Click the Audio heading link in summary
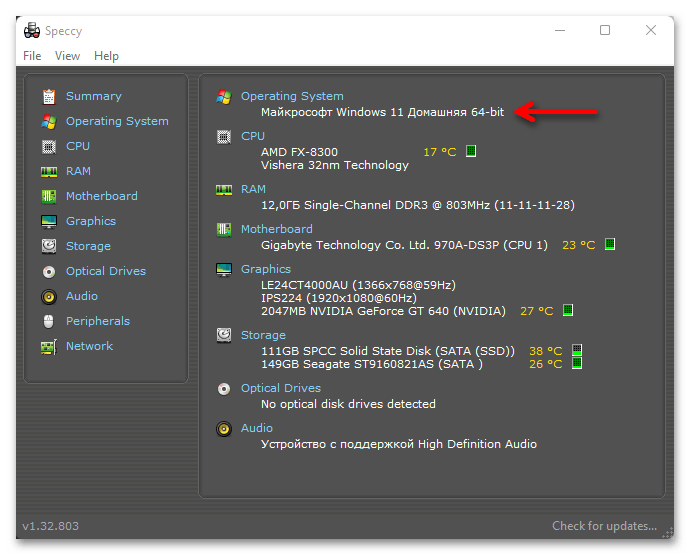 [x=257, y=428]
